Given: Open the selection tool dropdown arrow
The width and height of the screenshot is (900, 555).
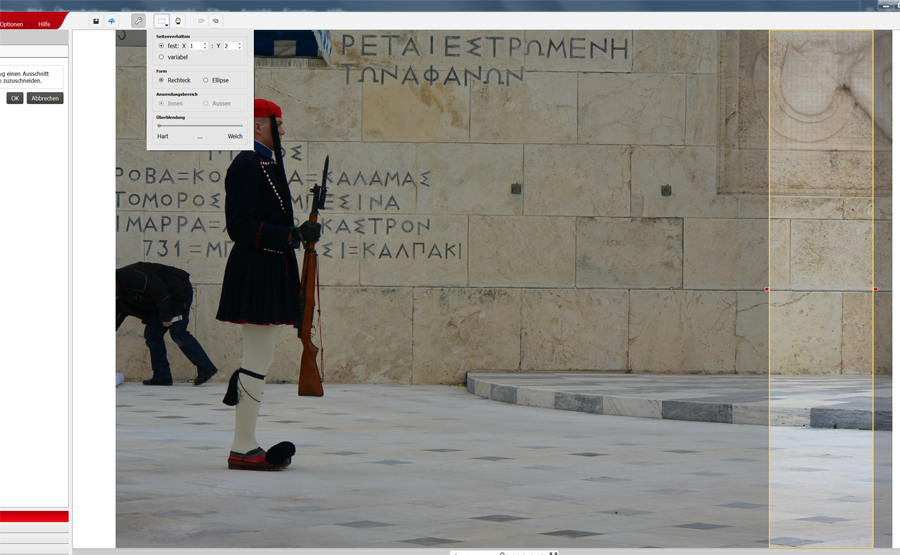Looking at the screenshot, I should (167, 25).
